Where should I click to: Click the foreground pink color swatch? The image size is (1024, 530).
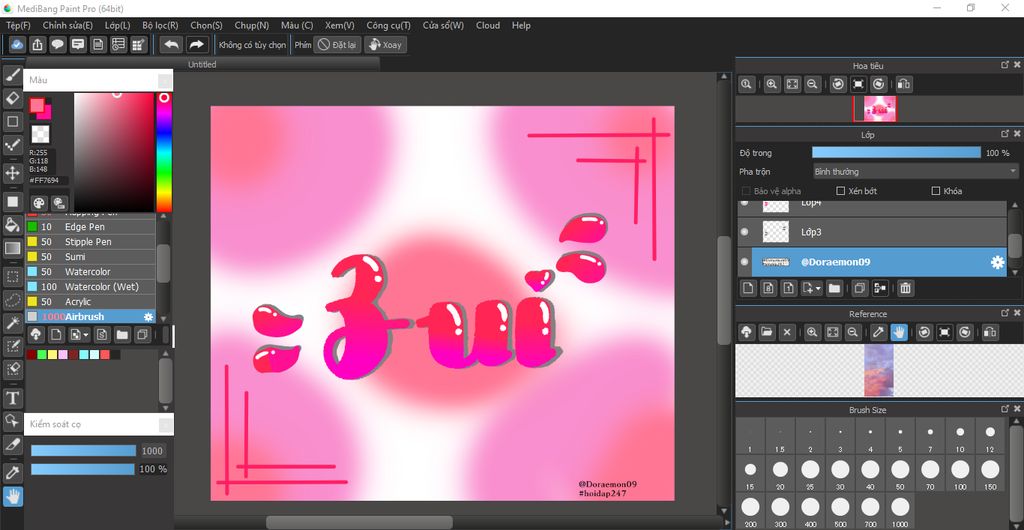click(x=37, y=106)
